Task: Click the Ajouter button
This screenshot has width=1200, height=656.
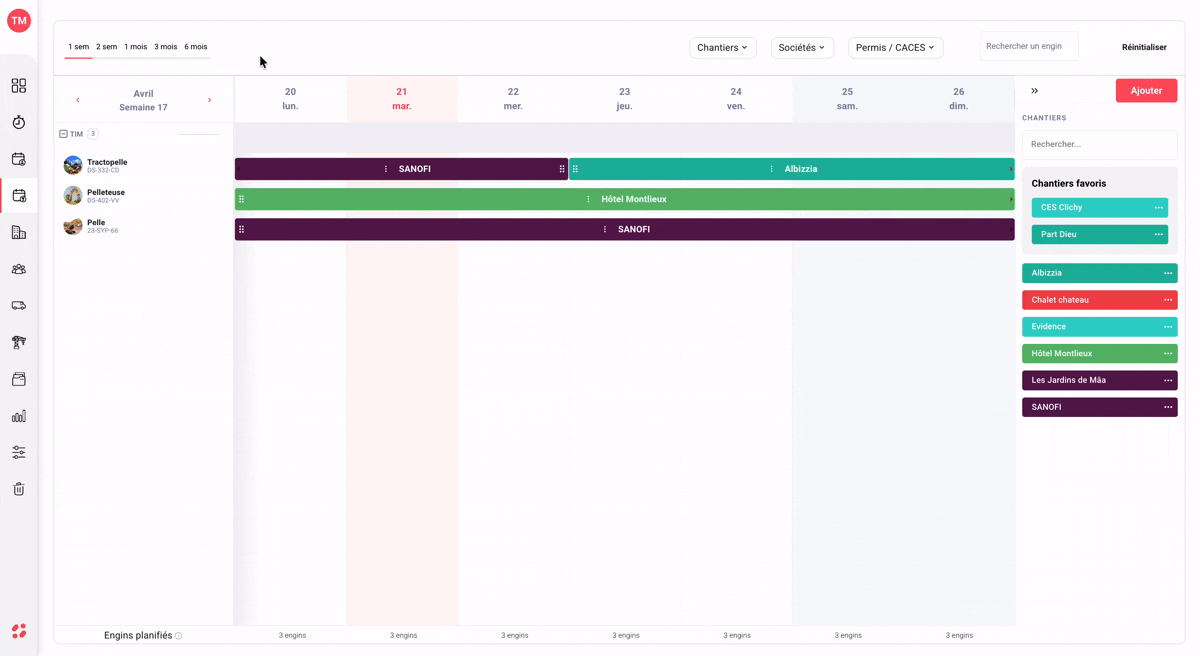Action: 1146,91
